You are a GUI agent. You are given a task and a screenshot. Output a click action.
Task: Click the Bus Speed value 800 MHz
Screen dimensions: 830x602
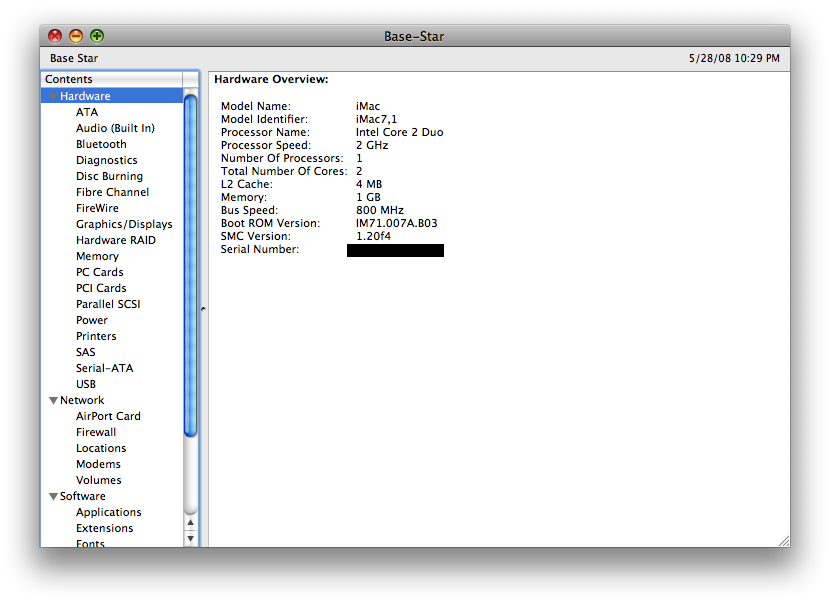point(380,210)
